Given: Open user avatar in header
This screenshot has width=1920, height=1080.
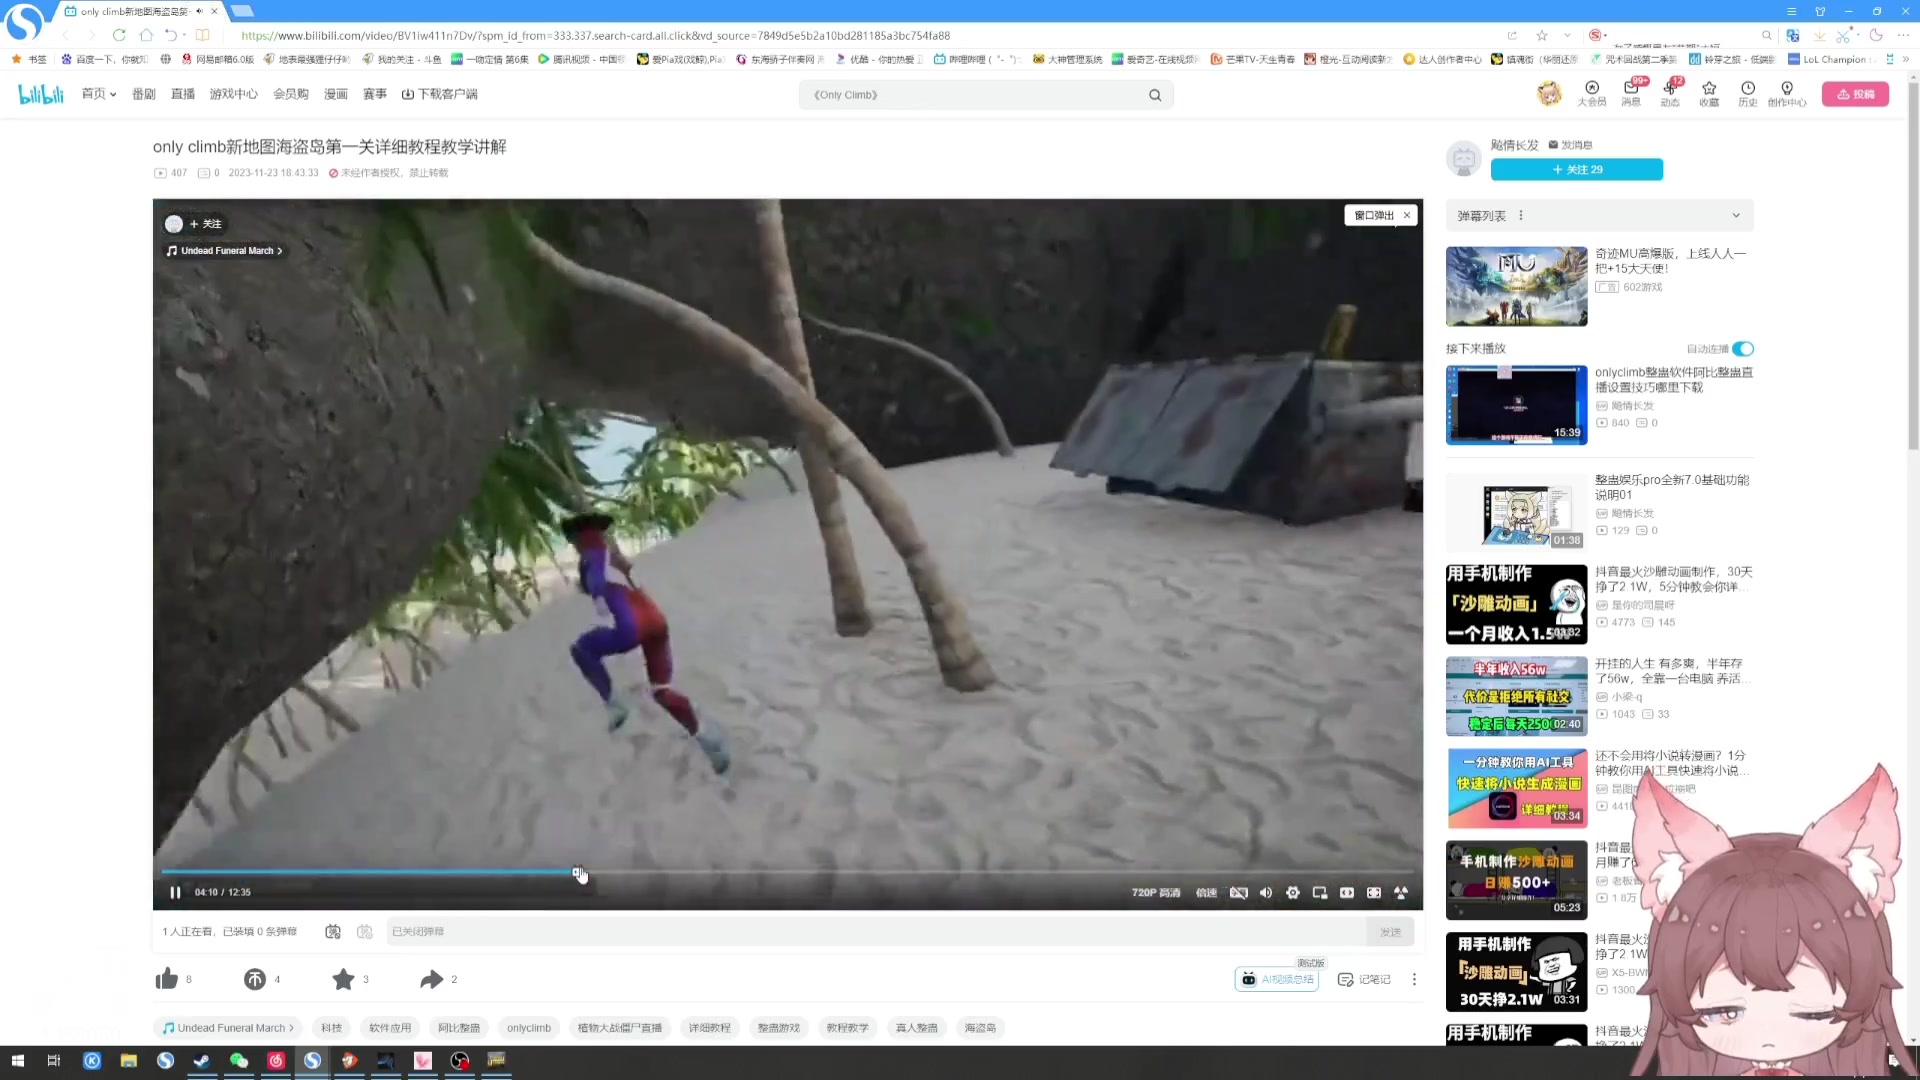Looking at the screenshot, I should 1549,94.
